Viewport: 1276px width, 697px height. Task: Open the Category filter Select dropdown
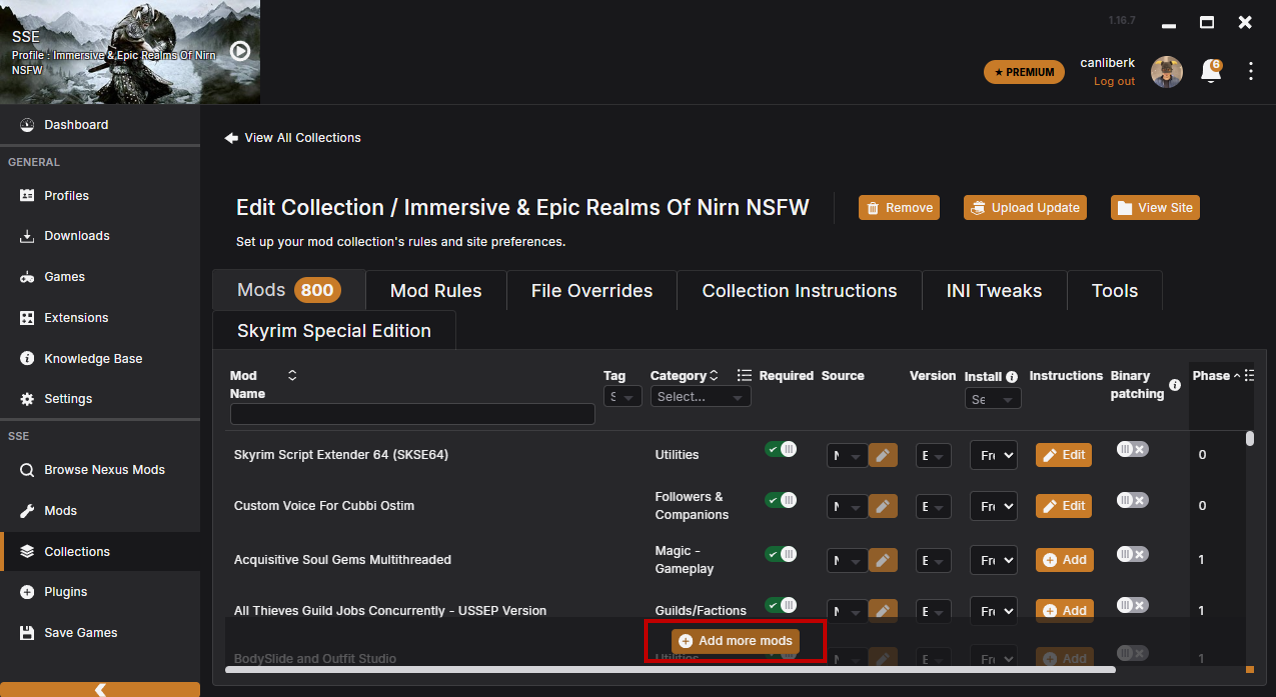click(700, 397)
